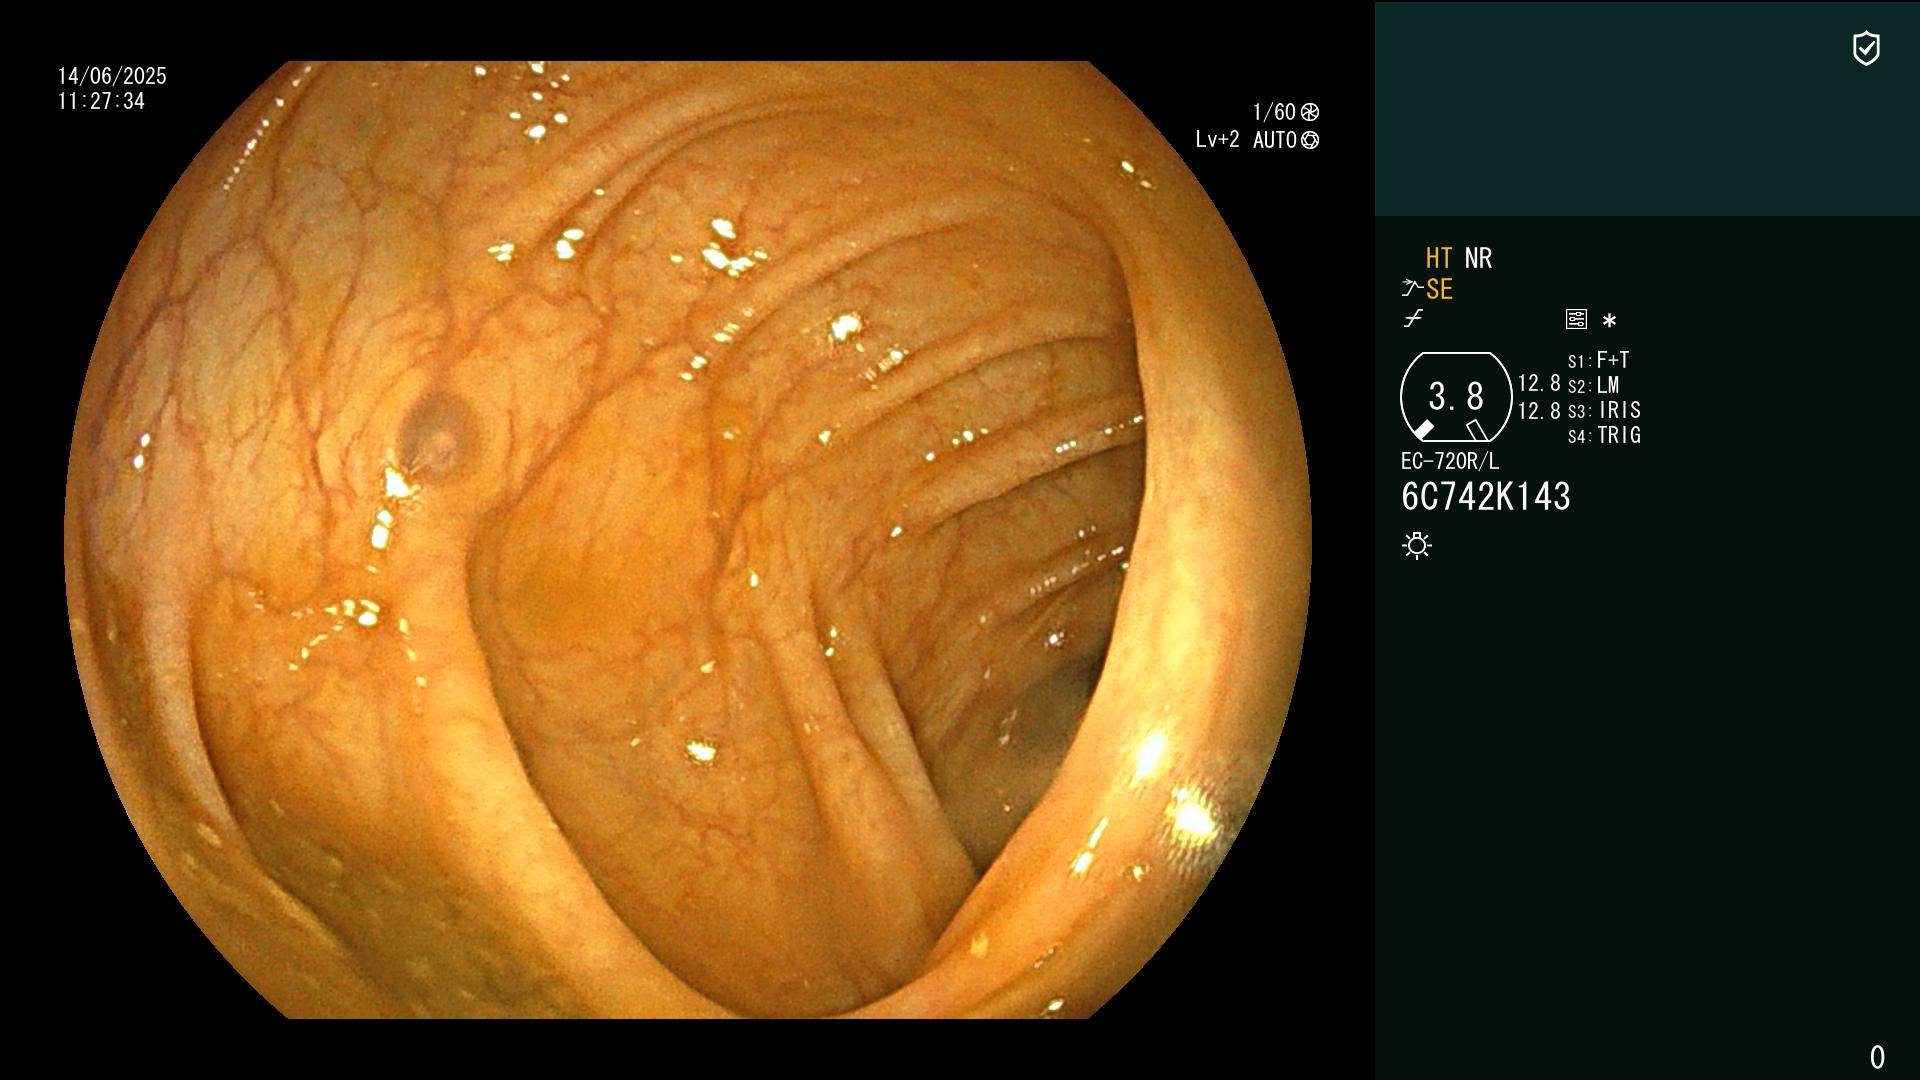Click the serial number 6C742K143

point(1486,497)
